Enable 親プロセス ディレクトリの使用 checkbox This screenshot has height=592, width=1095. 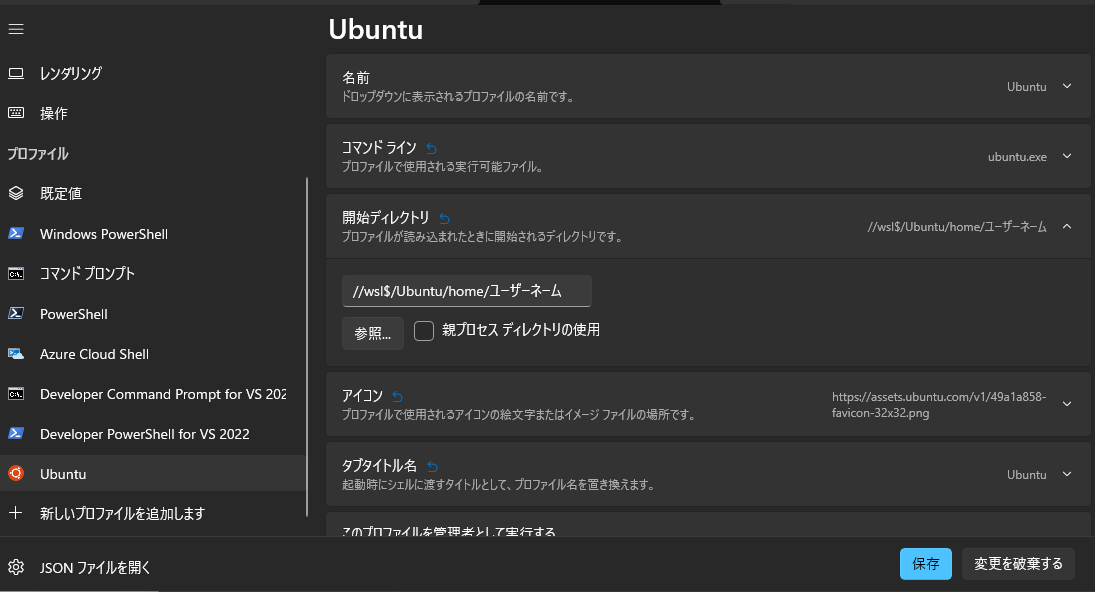pyautogui.click(x=424, y=329)
